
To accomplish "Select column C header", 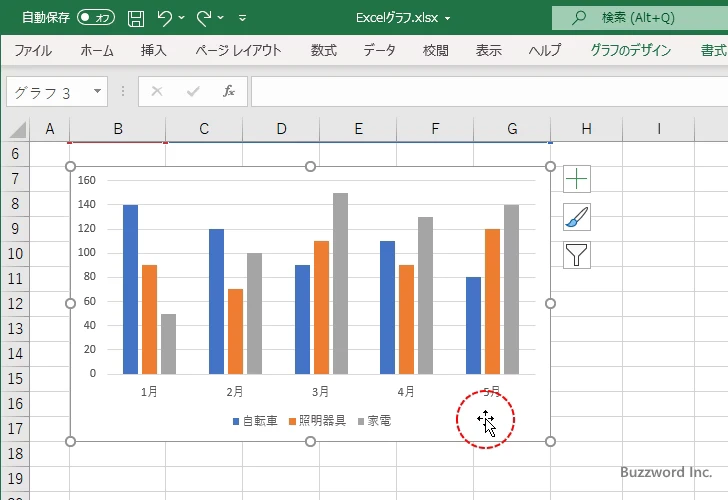I will click(204, 129).
